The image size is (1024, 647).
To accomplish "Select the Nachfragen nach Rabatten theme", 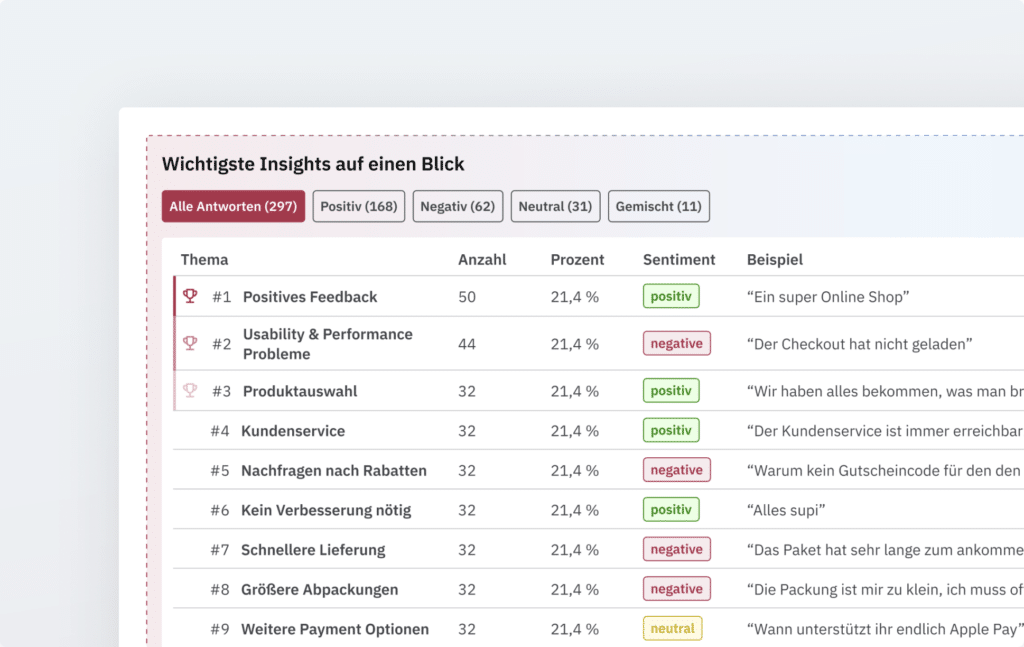I will pos(334,470).
